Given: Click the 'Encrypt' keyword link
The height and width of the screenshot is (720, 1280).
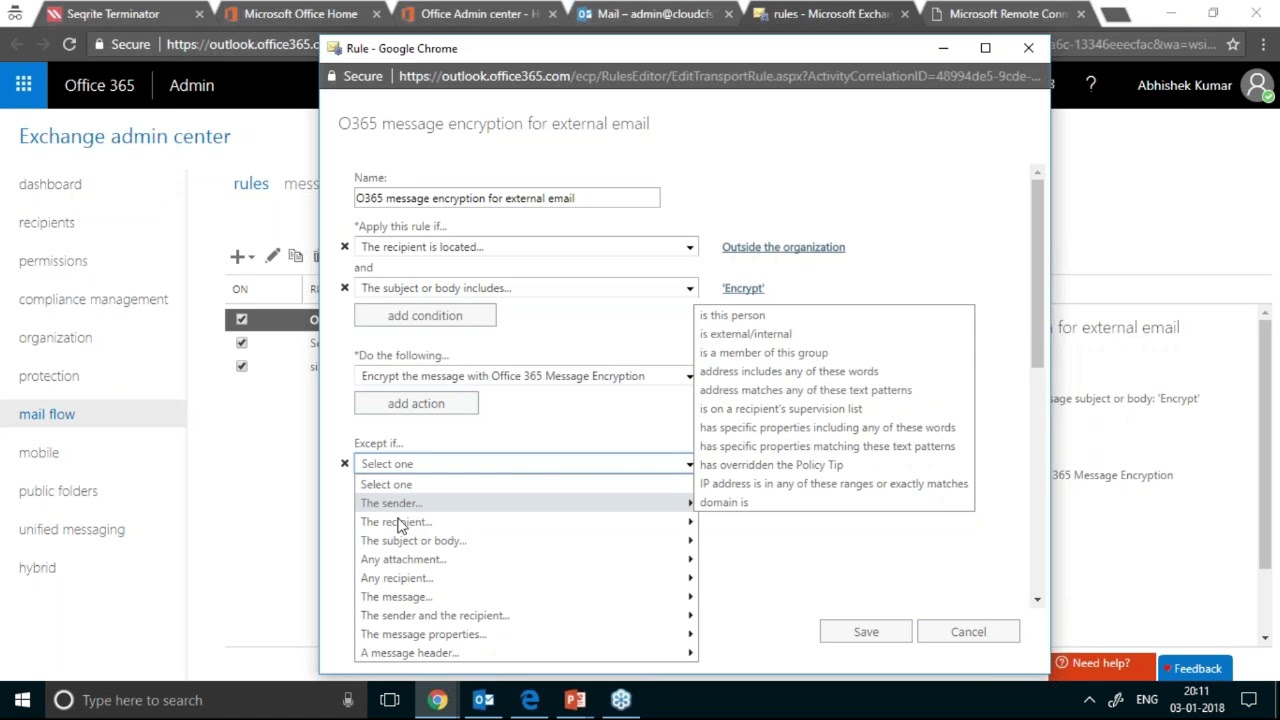Looking at the screenshot, I should coord(743,288).
